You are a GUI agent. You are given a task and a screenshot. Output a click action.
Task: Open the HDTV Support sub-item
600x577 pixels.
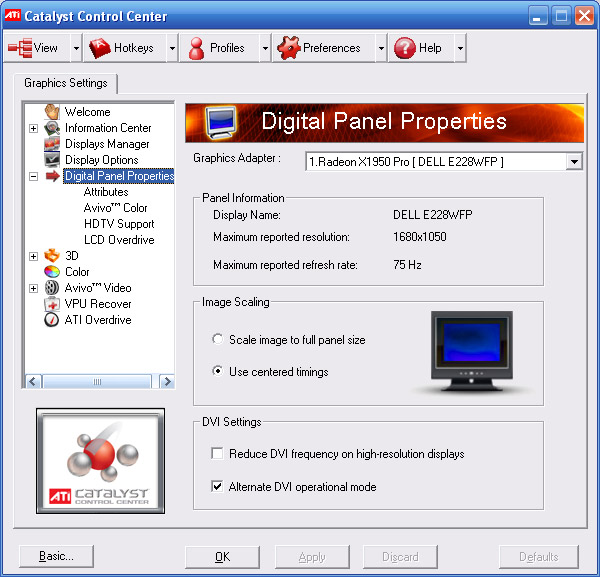point(119,224)
